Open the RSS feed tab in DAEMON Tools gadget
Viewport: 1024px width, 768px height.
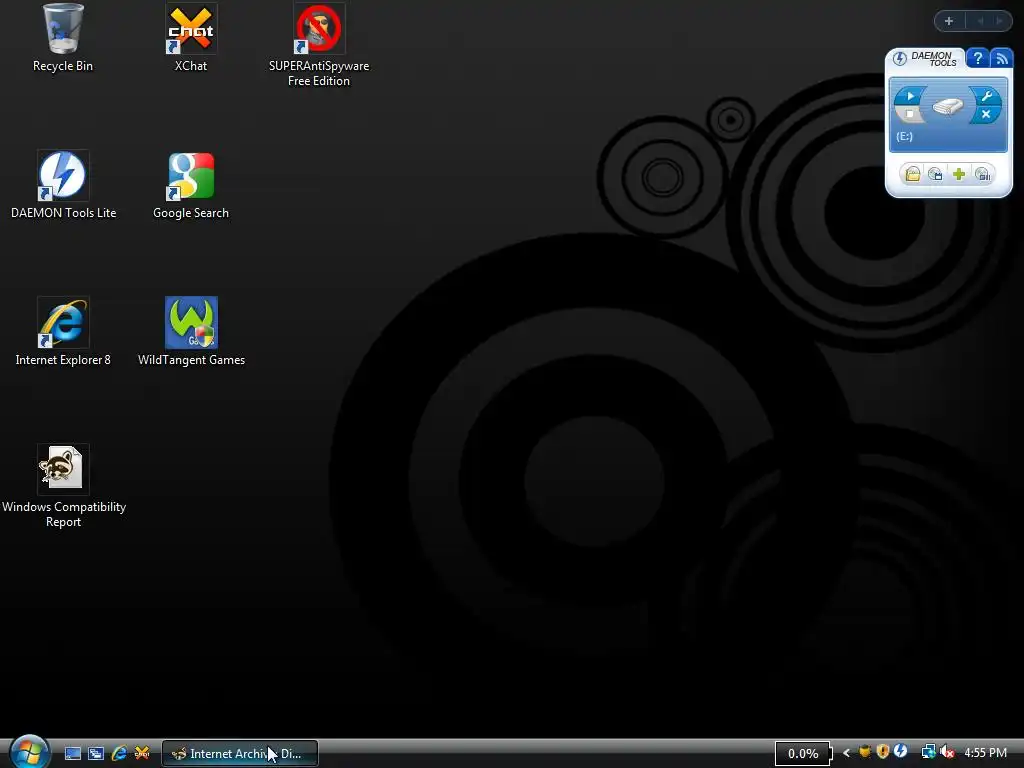(x=1001, y=58)
